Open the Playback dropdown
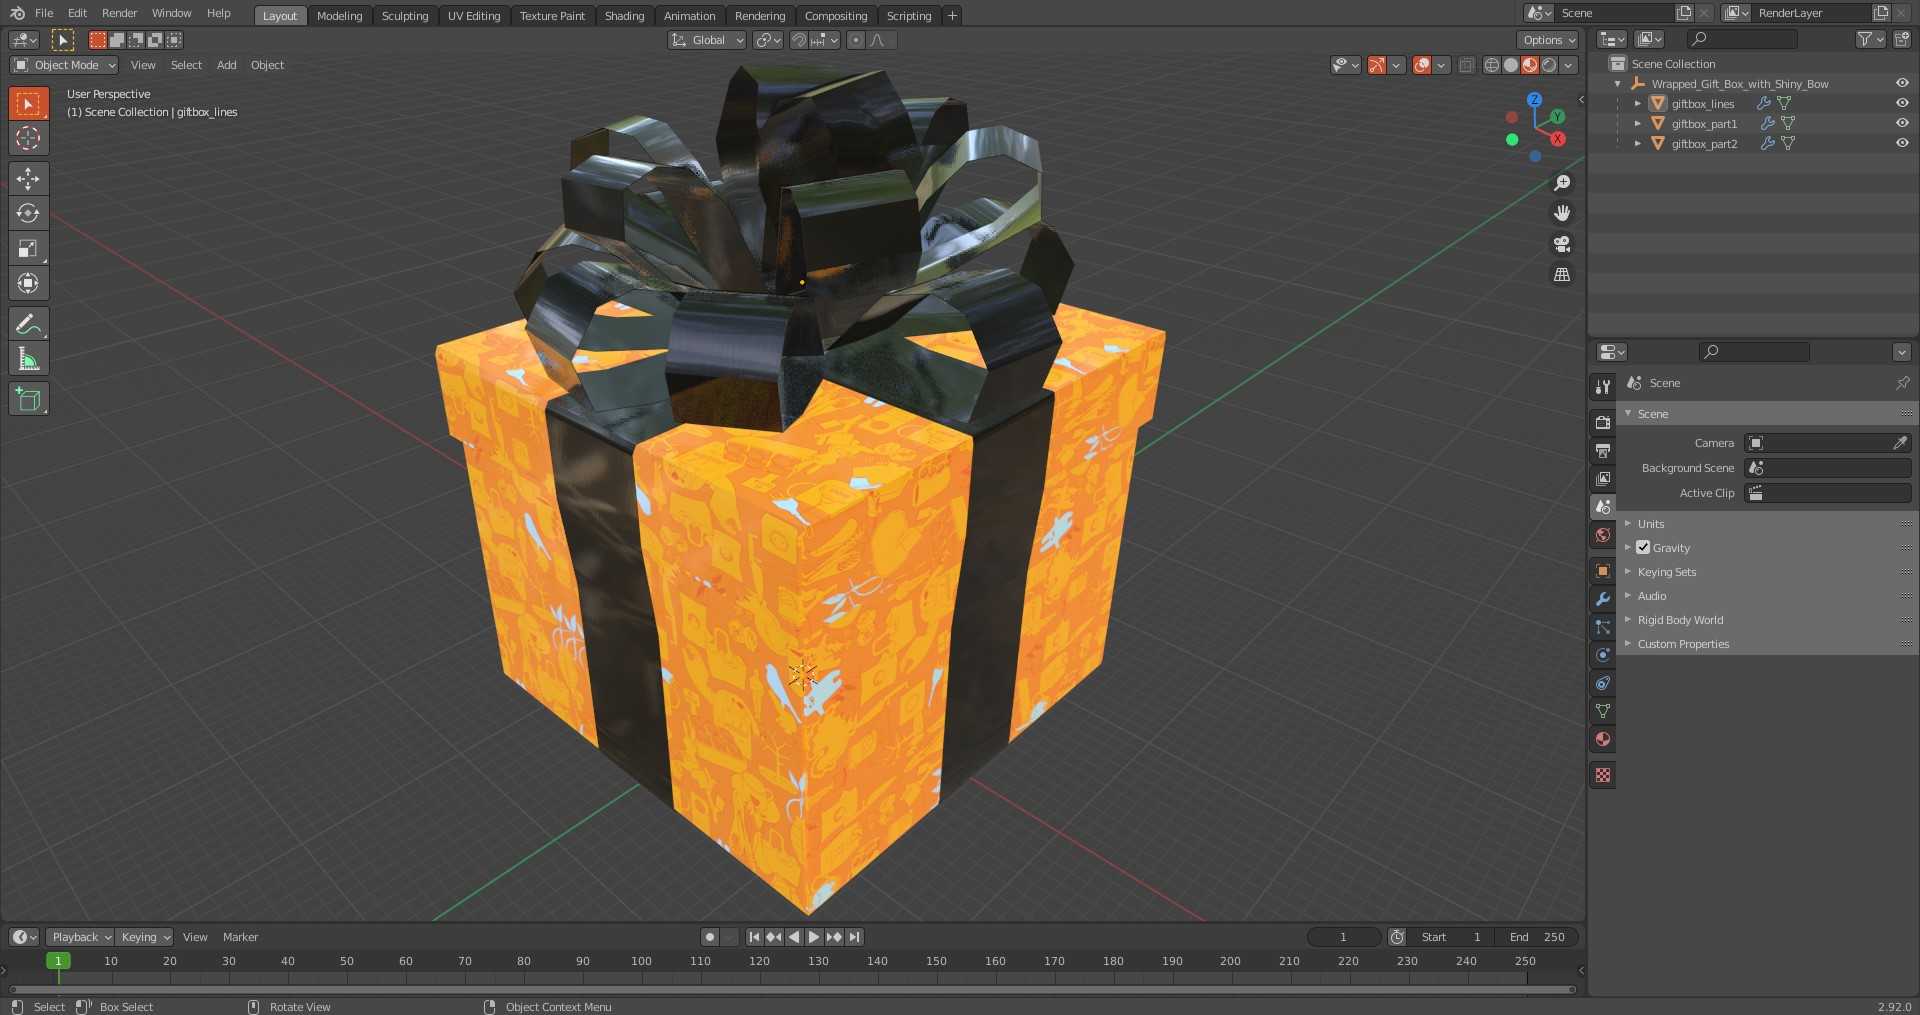The width and height of the screenshot is (1920, 1015). [80, 937]
